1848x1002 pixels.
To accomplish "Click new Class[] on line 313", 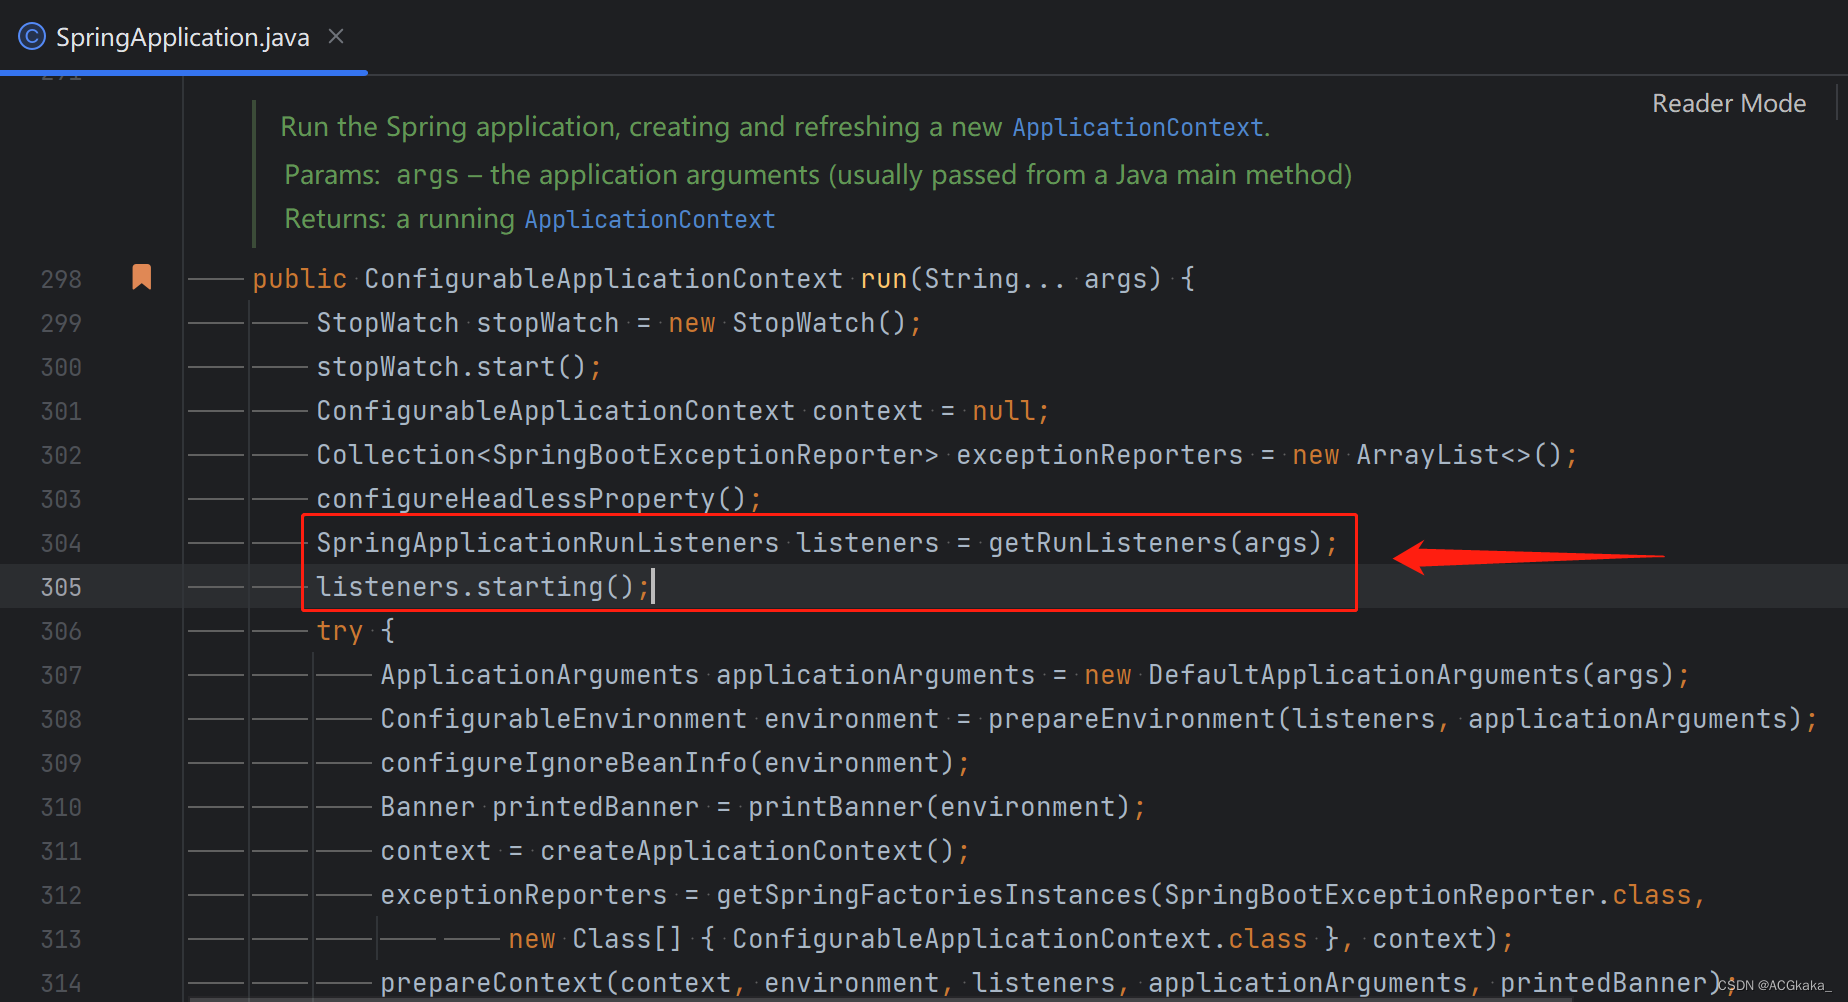I will [x=596, y=939].
